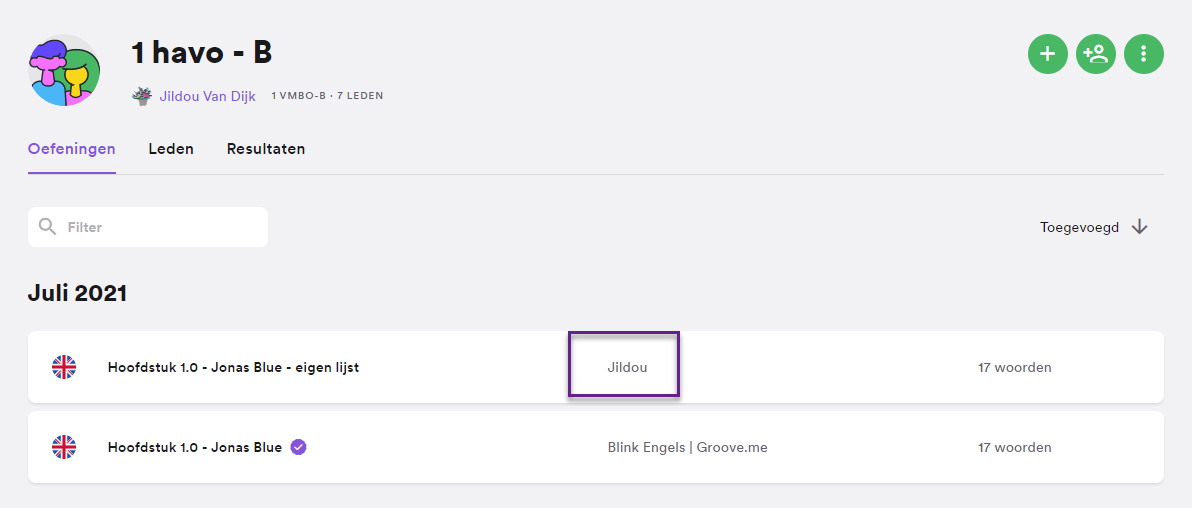Viewport: 1192px width, 508px height.
Task: Click Blink Engels | Groove.me publisher text
Action: pyautogui.click(x=687, y=447)
